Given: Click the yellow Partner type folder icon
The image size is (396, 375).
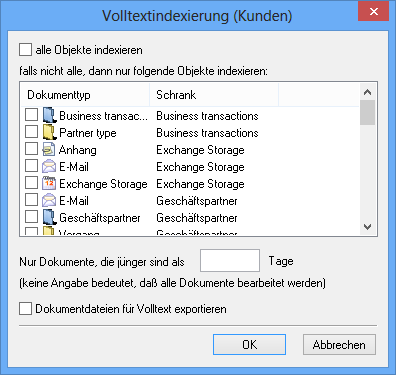Looking at the screenshot, I should click(x=49, y=132).
